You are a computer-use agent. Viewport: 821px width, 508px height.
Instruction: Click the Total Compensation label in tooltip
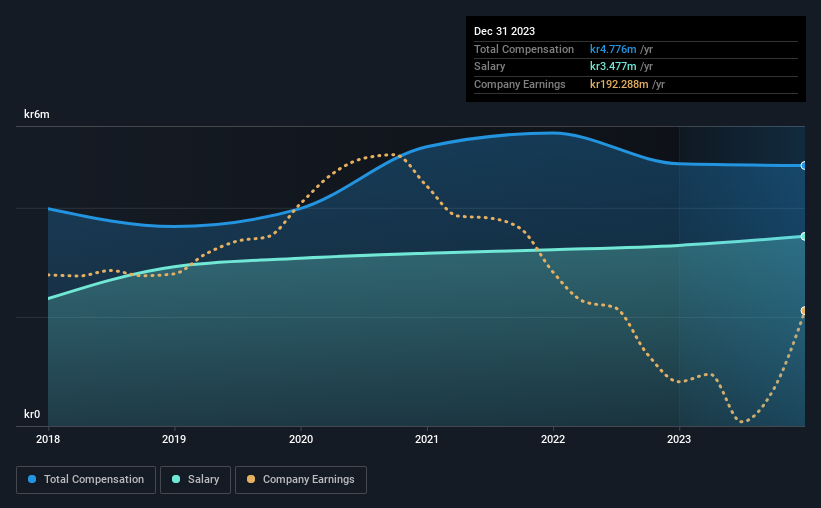(524, 49)
